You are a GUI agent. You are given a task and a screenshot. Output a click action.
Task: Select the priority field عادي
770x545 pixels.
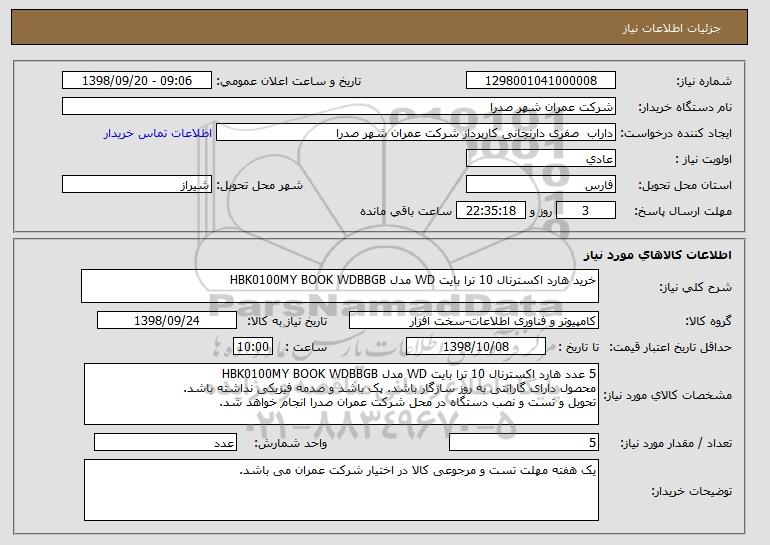(x=541, y=159)
